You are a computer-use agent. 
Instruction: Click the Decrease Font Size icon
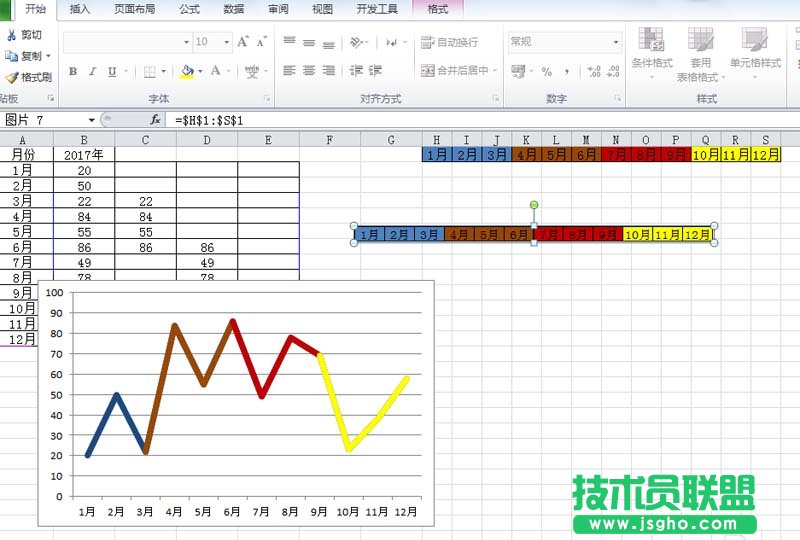(262, 42)
